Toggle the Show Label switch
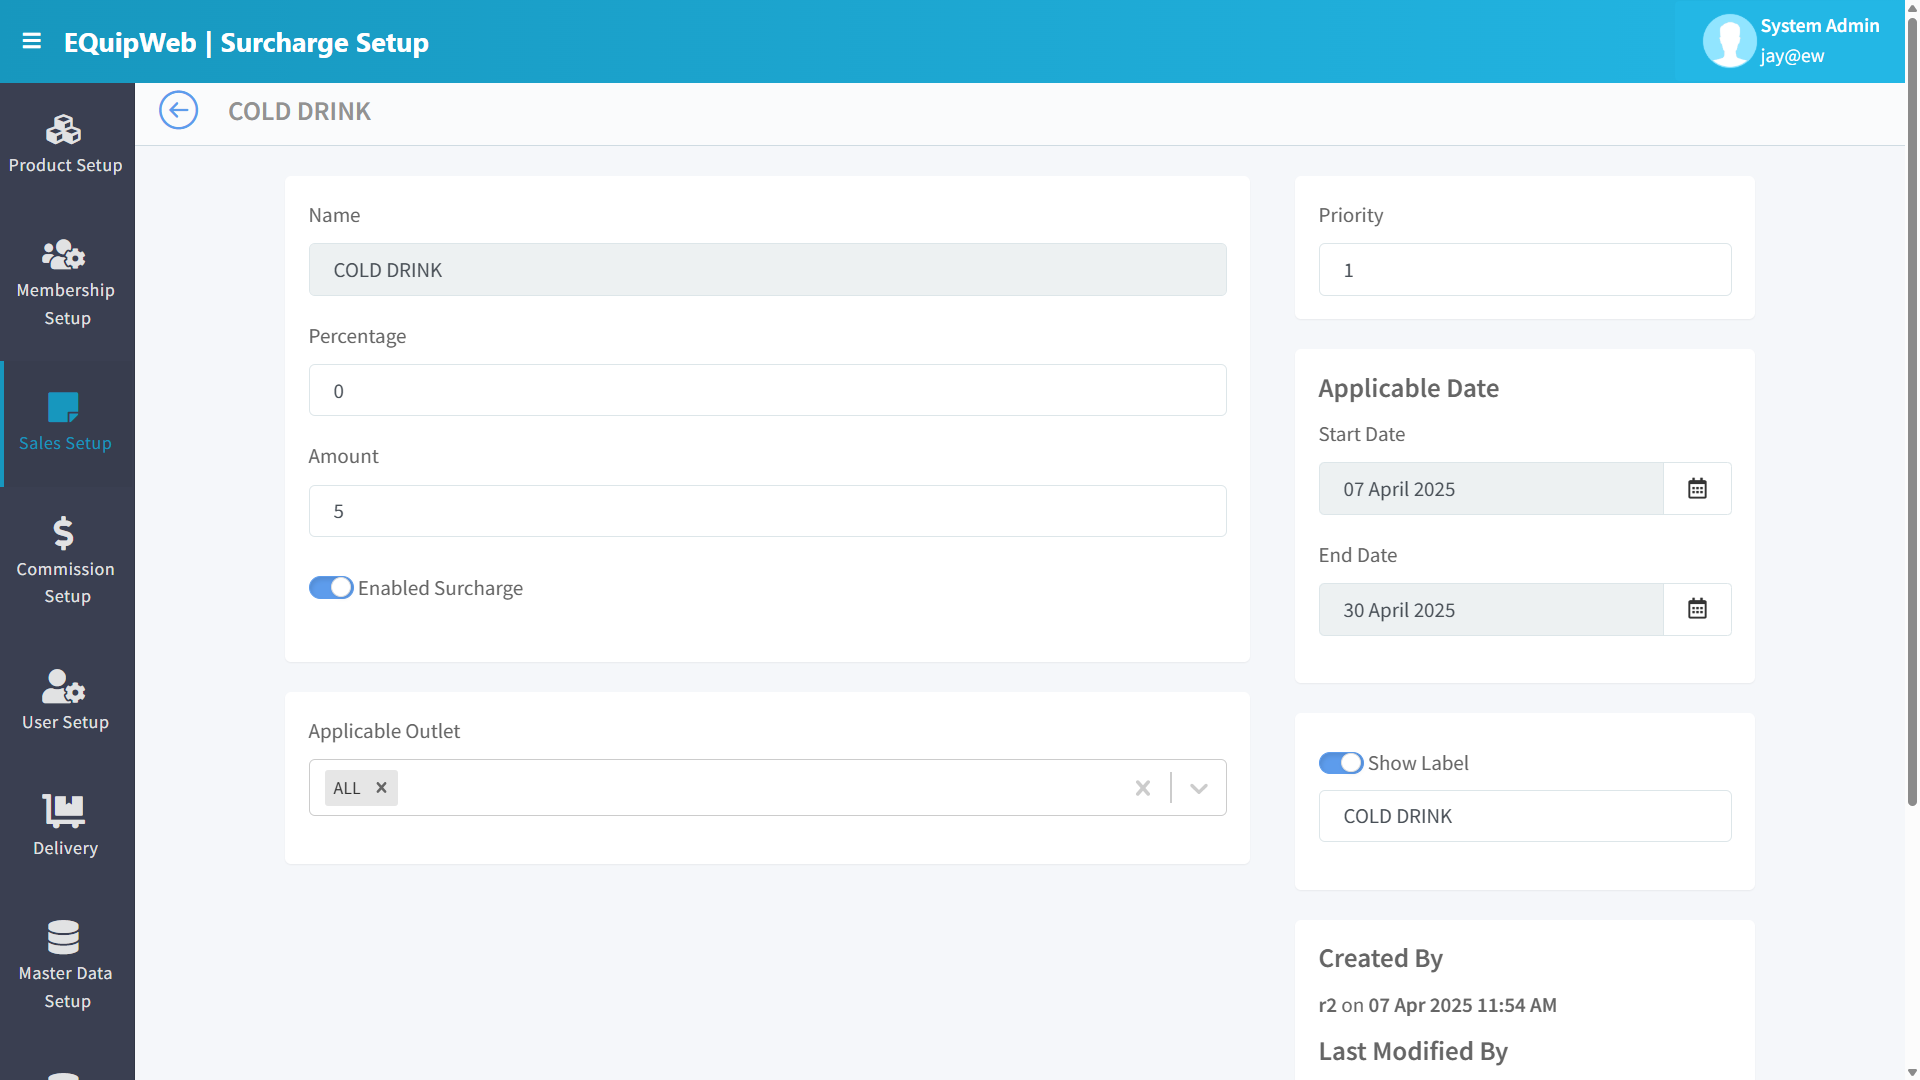The height and width of the screenshot is (1080, 1920). click(1341, 763)
